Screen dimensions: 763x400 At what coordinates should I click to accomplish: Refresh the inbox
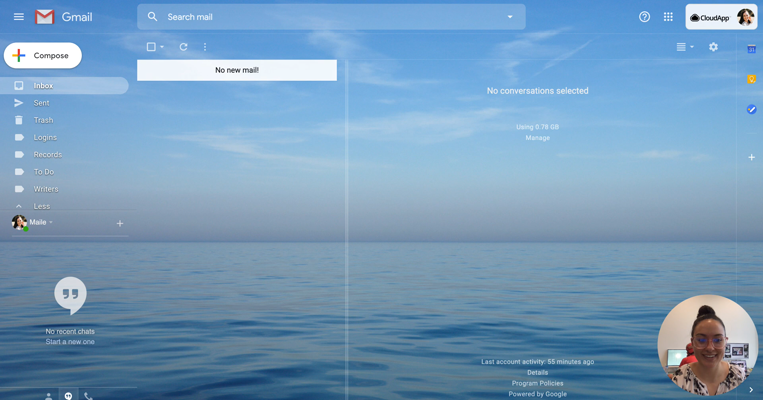click(x=183, y=47)
